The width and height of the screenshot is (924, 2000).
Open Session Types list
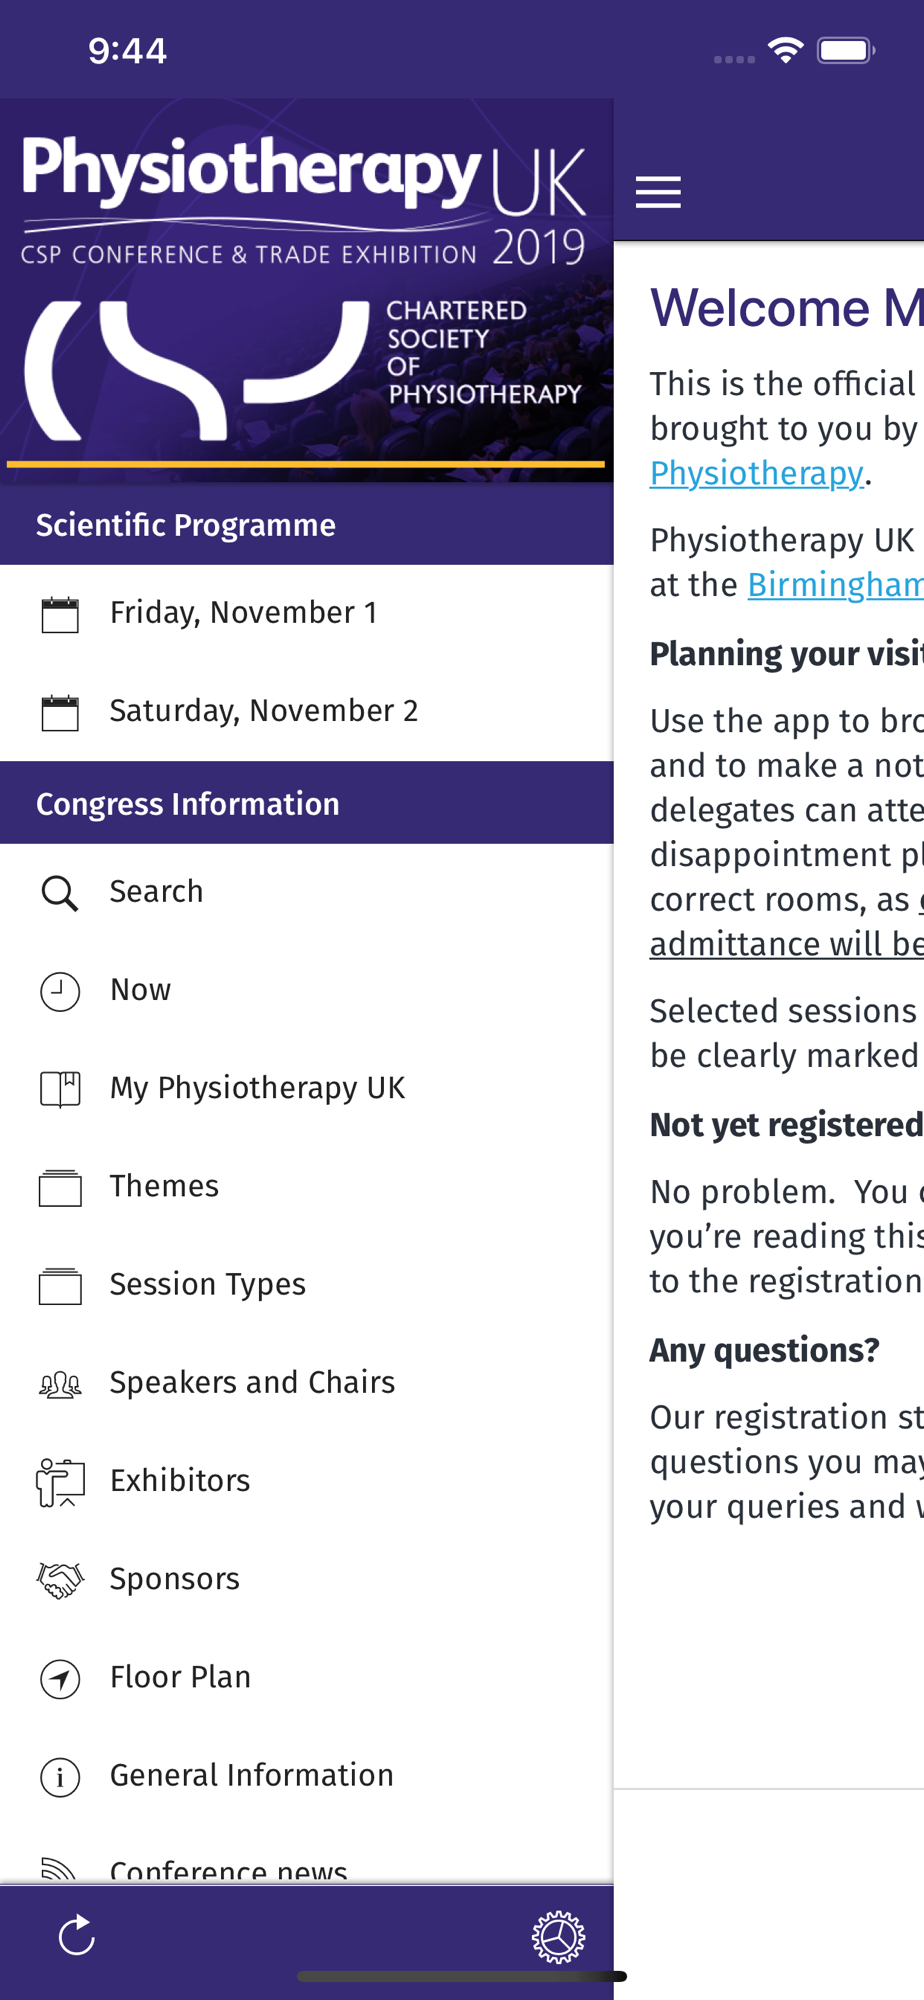[x=307, y=1284]
